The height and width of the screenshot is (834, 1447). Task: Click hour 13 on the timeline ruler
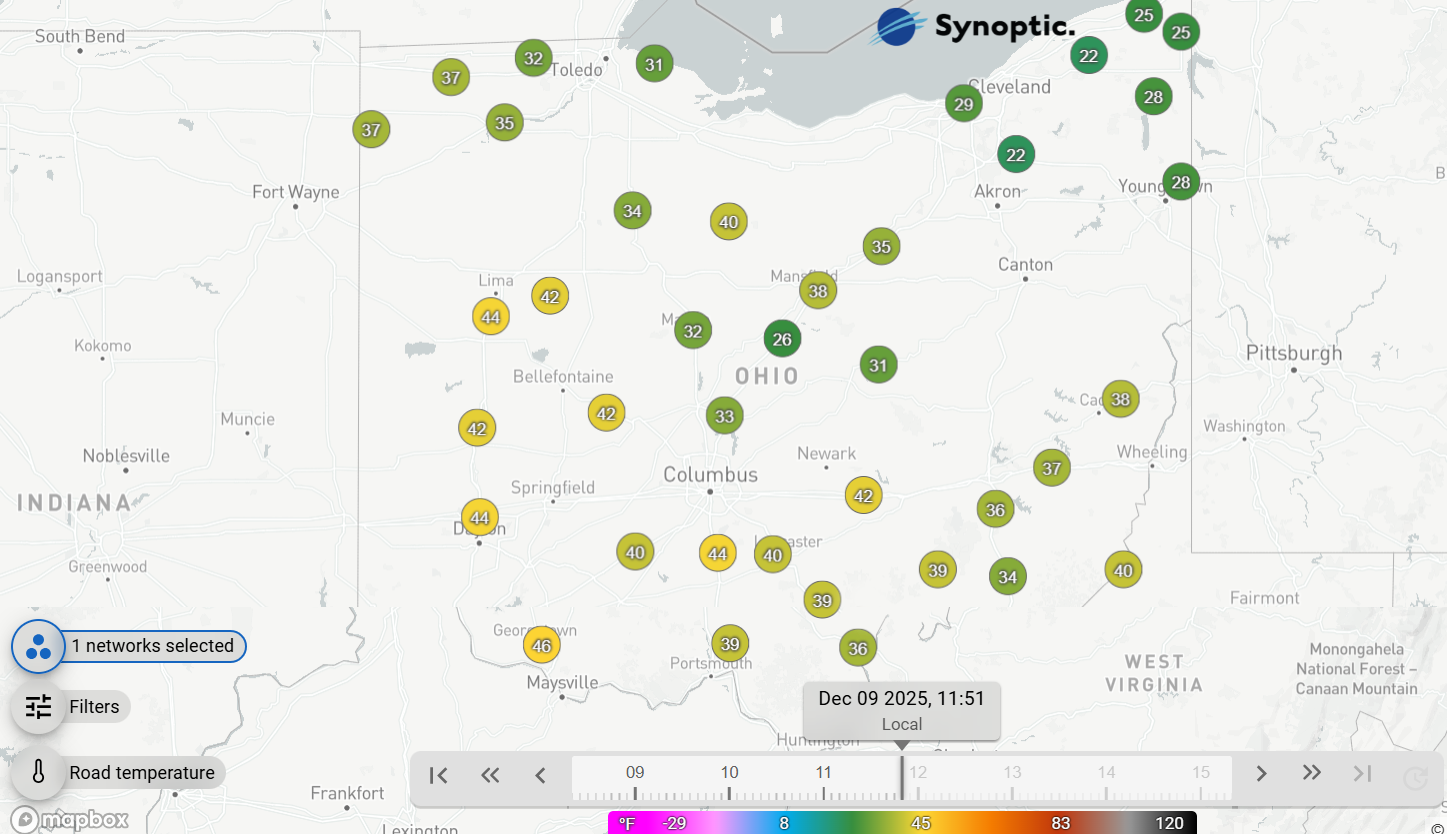[x=1012, y=772]
